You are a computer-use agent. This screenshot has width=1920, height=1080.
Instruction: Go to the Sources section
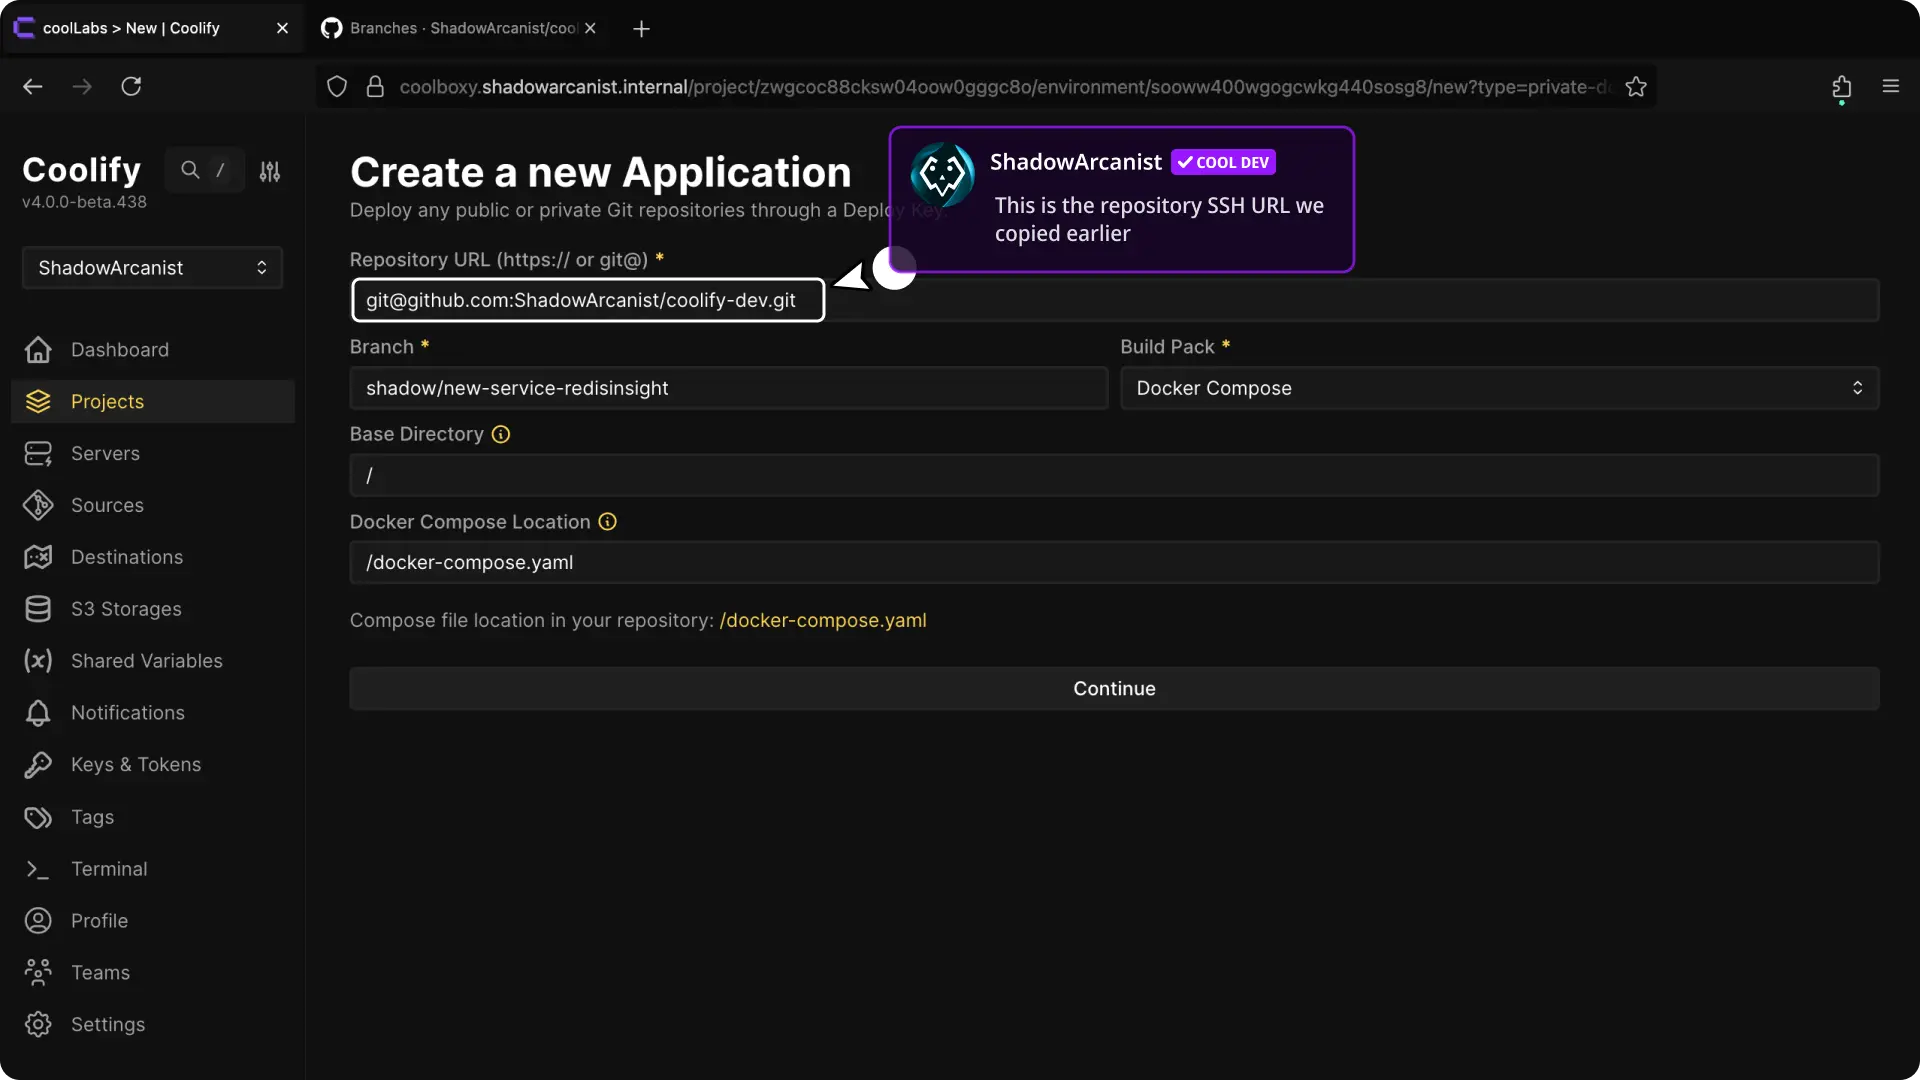tap(107, 505)
